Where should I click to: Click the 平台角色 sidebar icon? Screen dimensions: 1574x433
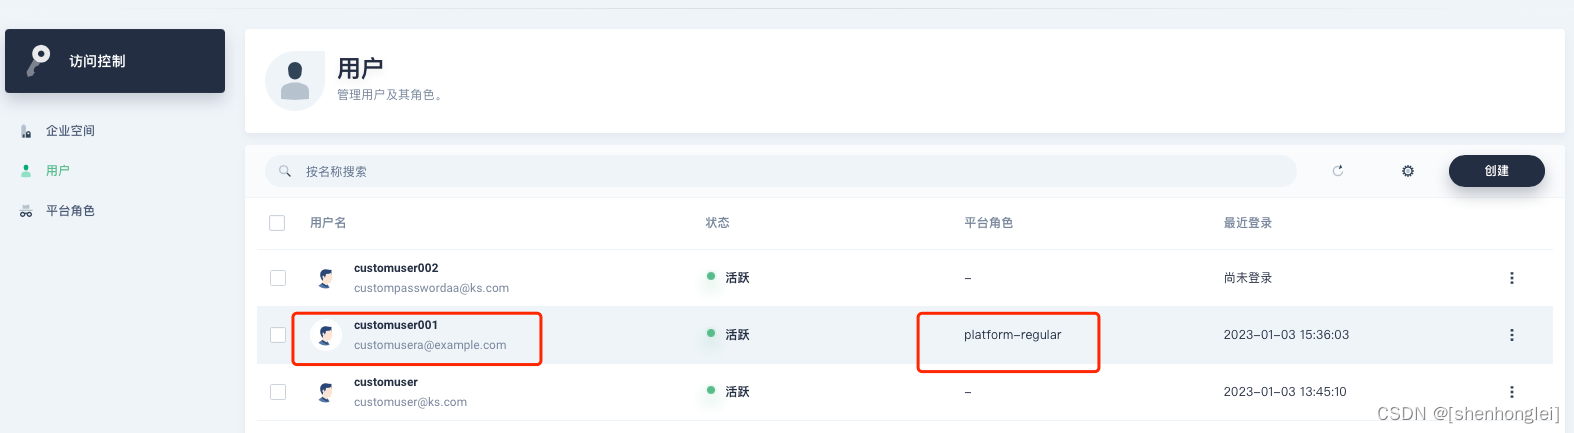point(26,211)
